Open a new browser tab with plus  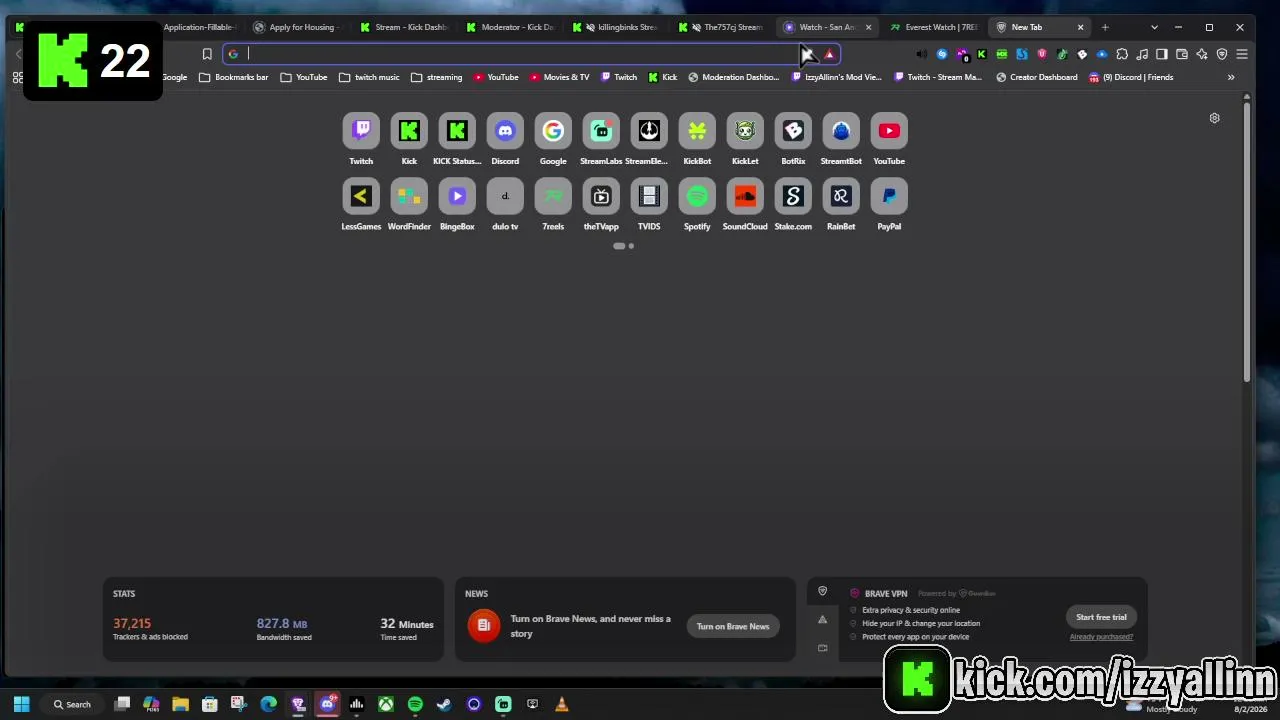(x=1105, y=27)
